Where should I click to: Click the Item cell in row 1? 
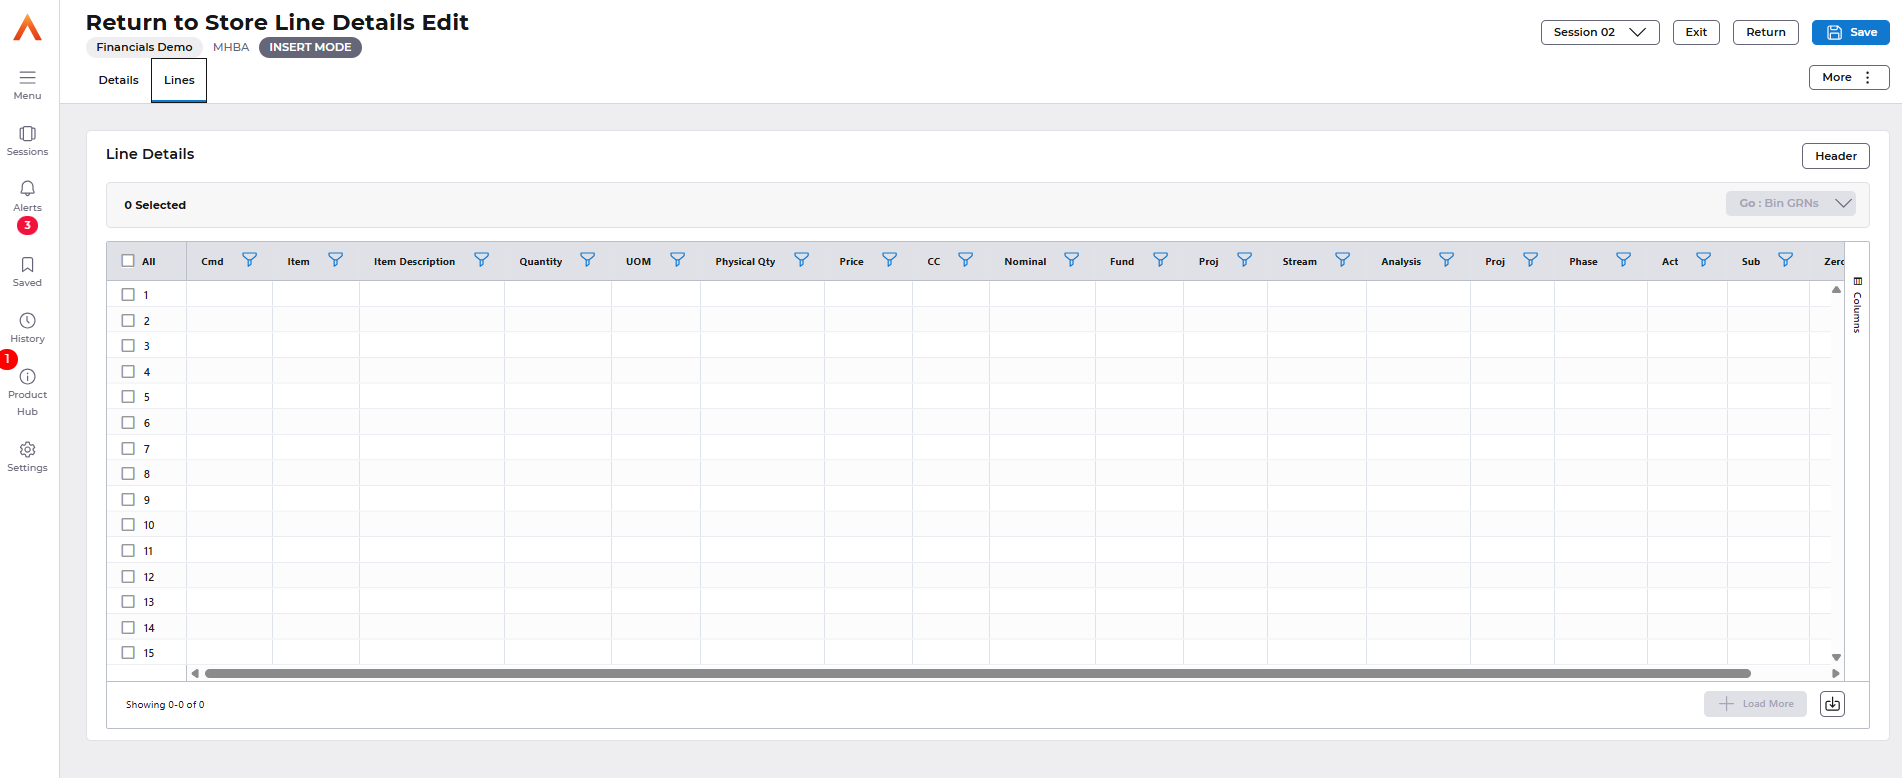(316, 294)
